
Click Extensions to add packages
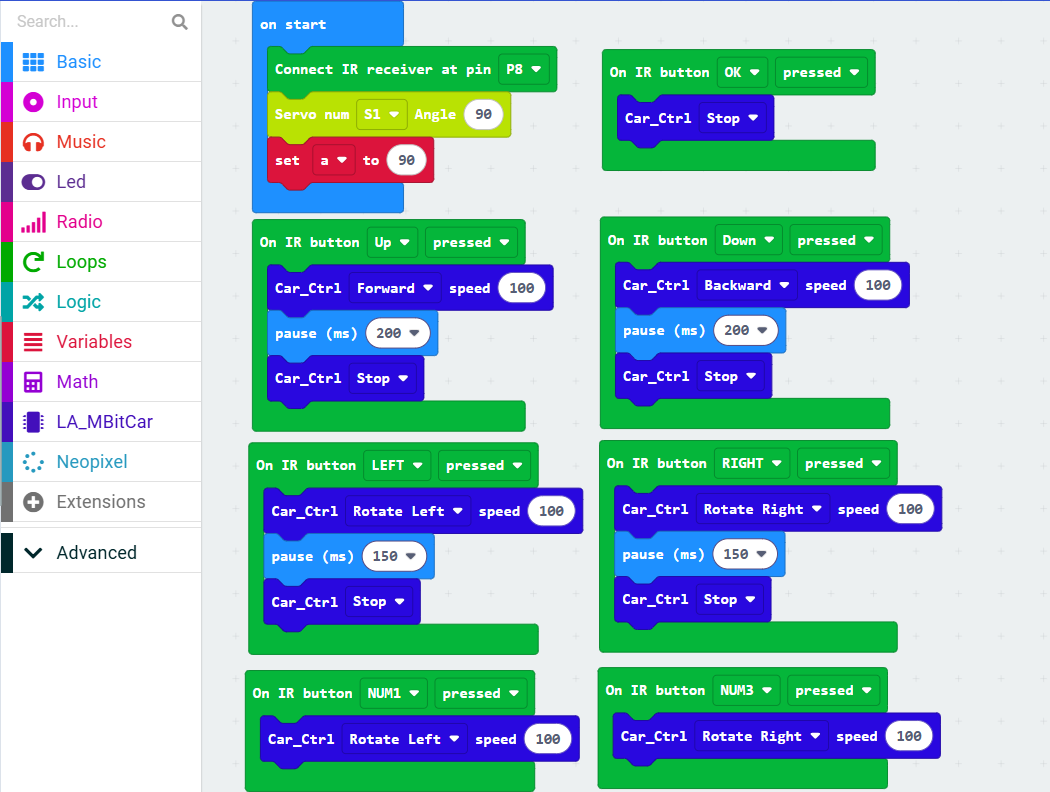click(x=101, y=501)
